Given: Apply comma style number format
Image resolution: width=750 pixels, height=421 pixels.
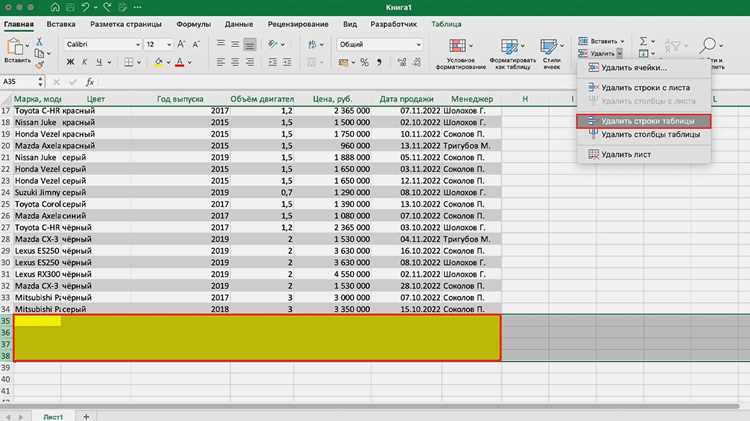Looking at the screenshot, I should click(379, 62).
